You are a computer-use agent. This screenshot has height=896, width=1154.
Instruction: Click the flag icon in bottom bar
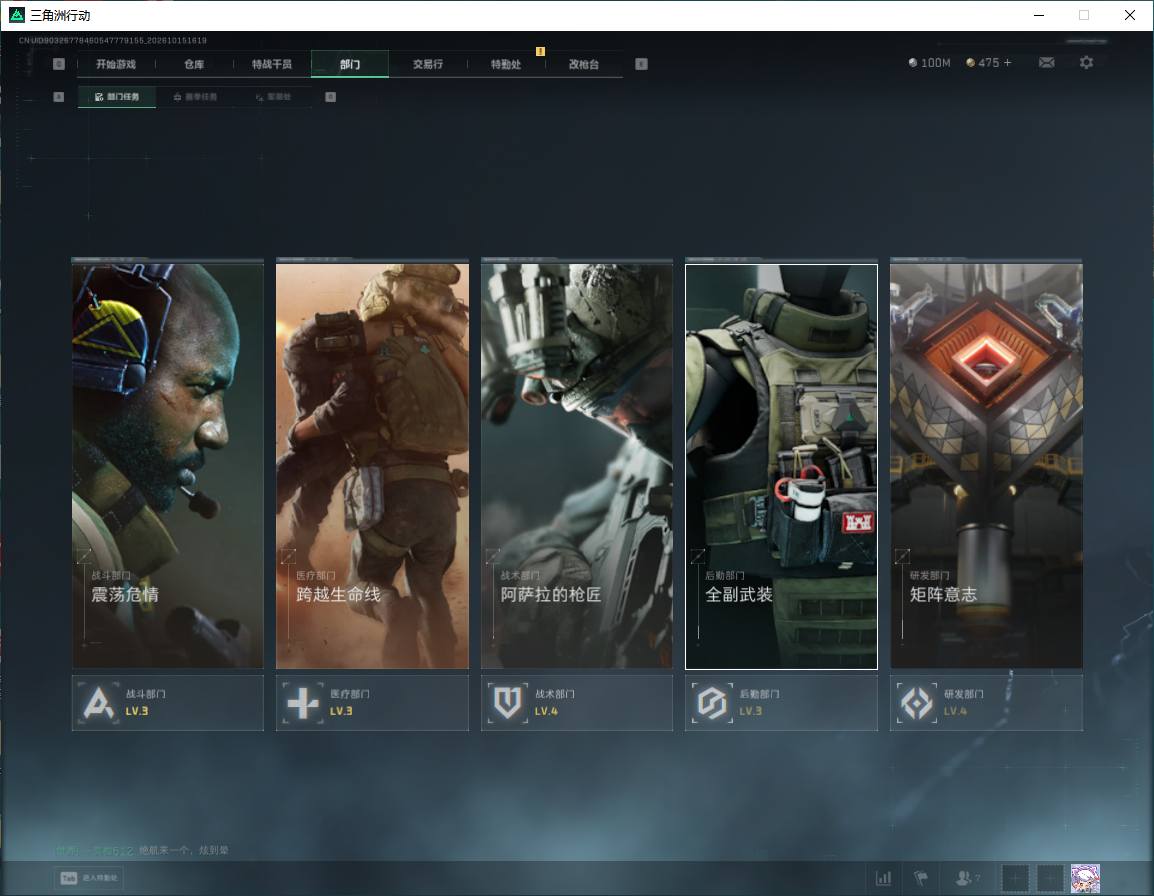pos(921,878)
